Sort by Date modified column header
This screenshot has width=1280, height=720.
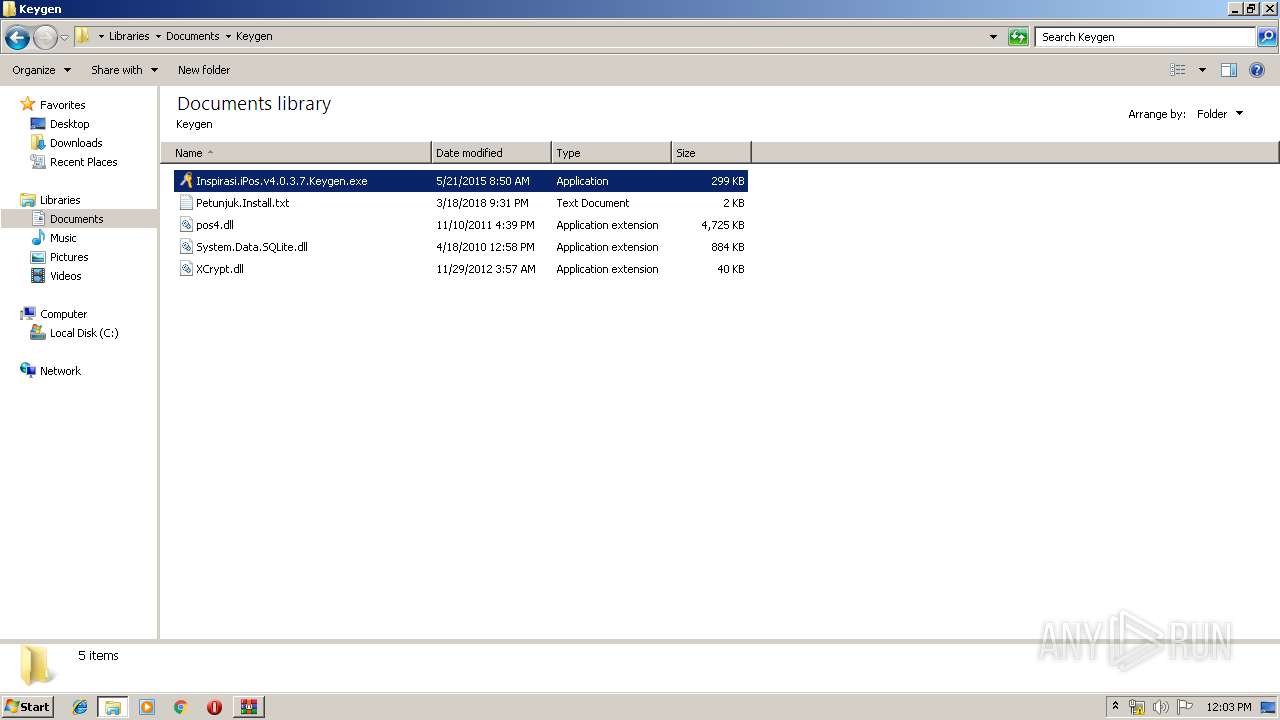coord(491,153)
